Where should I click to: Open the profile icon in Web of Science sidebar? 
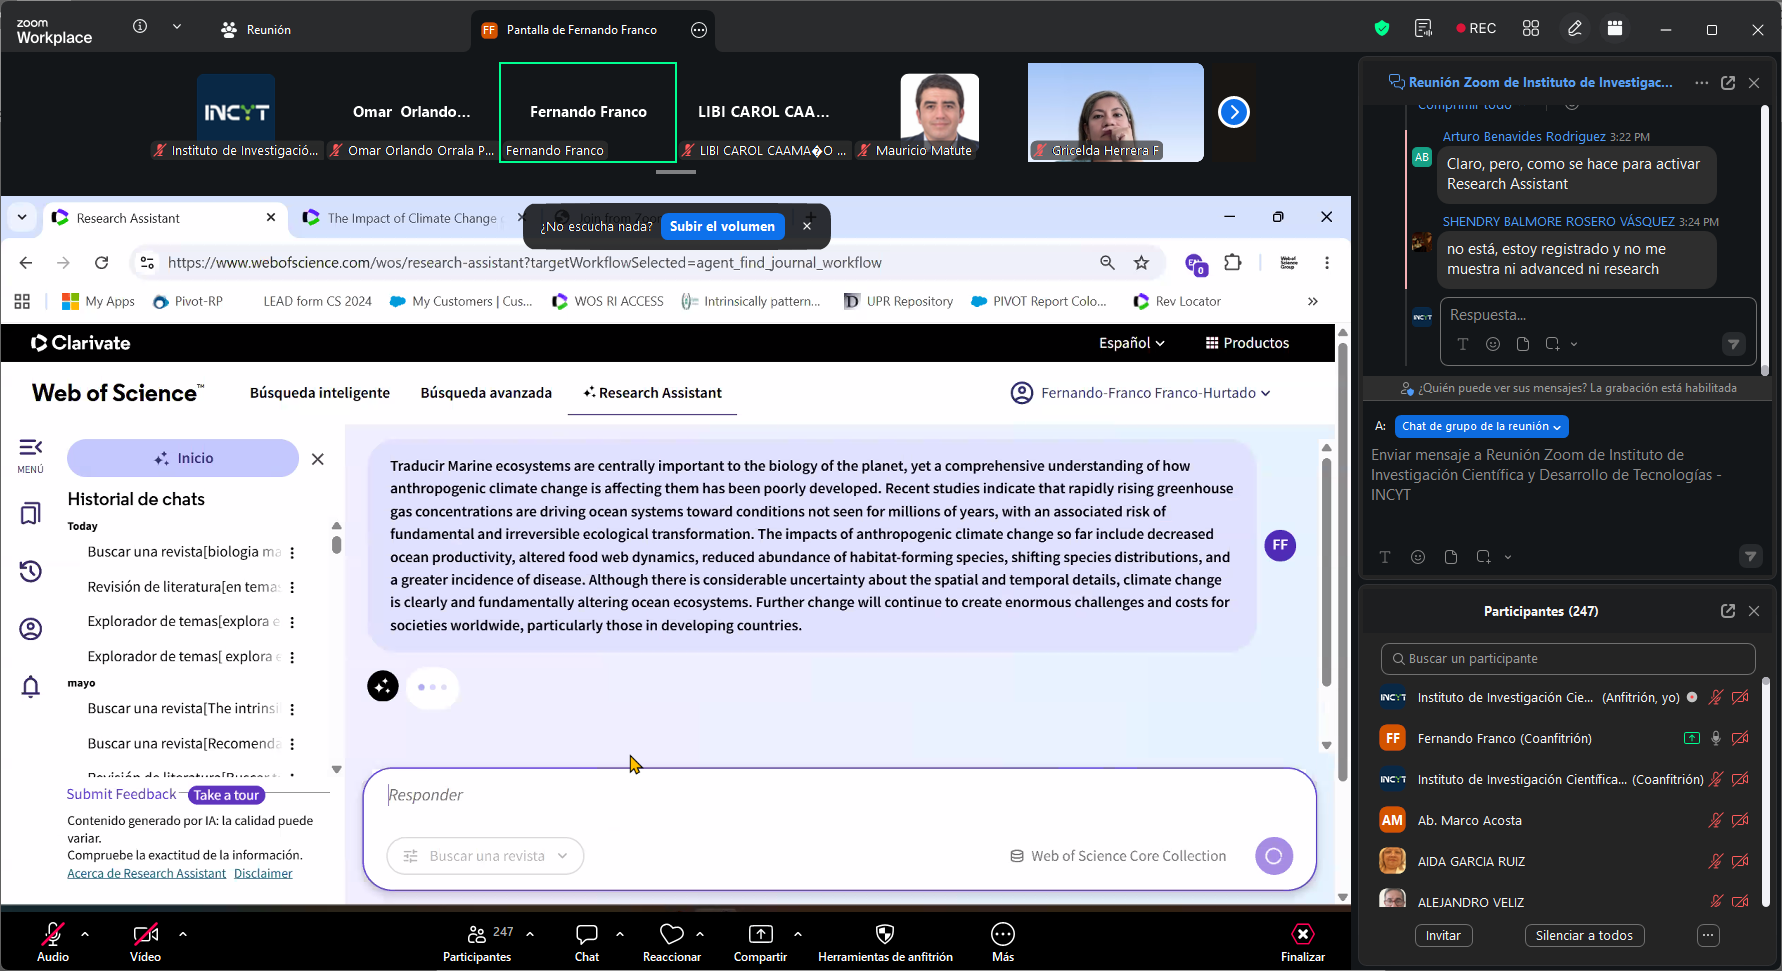pos(31,629)
